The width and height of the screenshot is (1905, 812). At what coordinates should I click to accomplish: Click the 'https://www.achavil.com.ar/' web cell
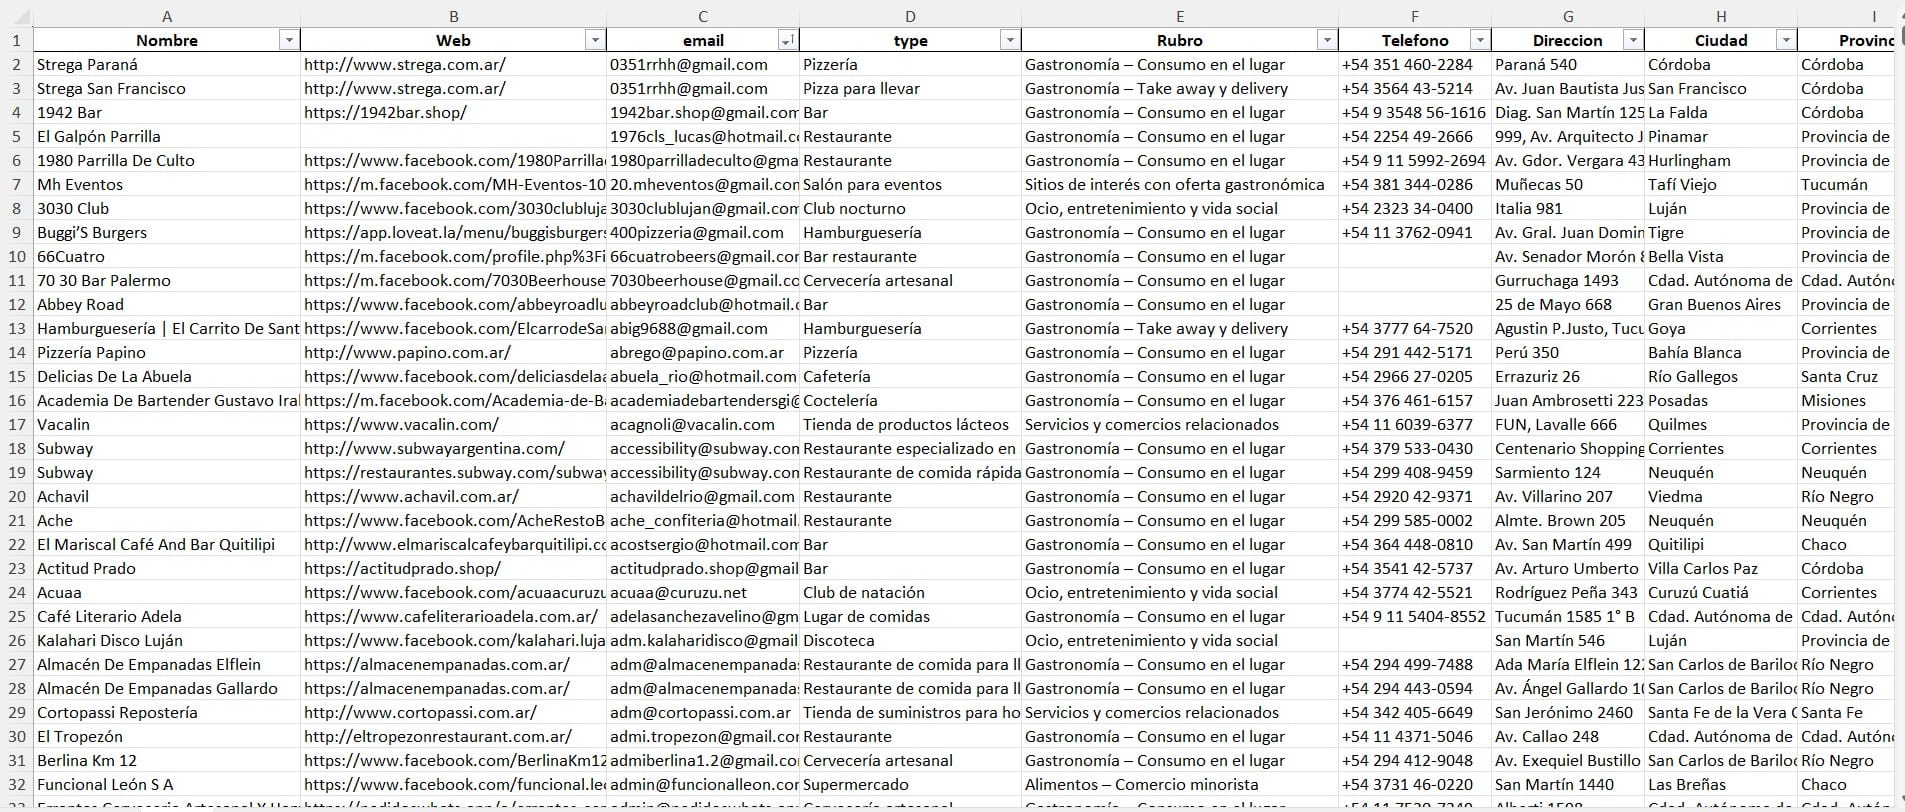[454, 496]
